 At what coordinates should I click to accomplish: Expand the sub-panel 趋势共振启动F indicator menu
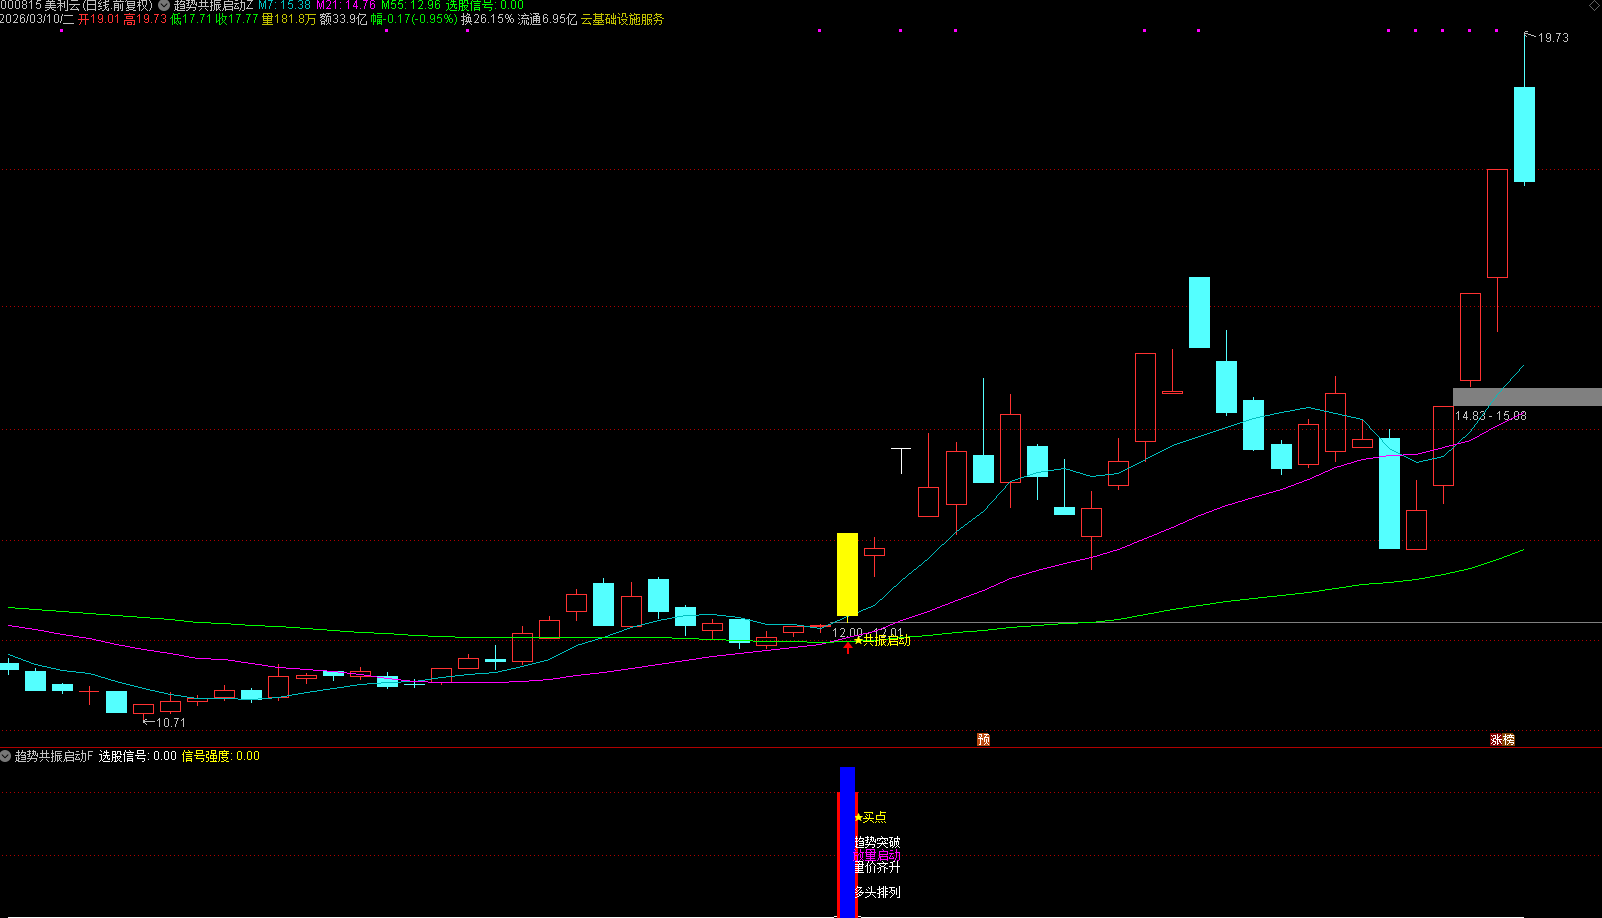point(6,756)
